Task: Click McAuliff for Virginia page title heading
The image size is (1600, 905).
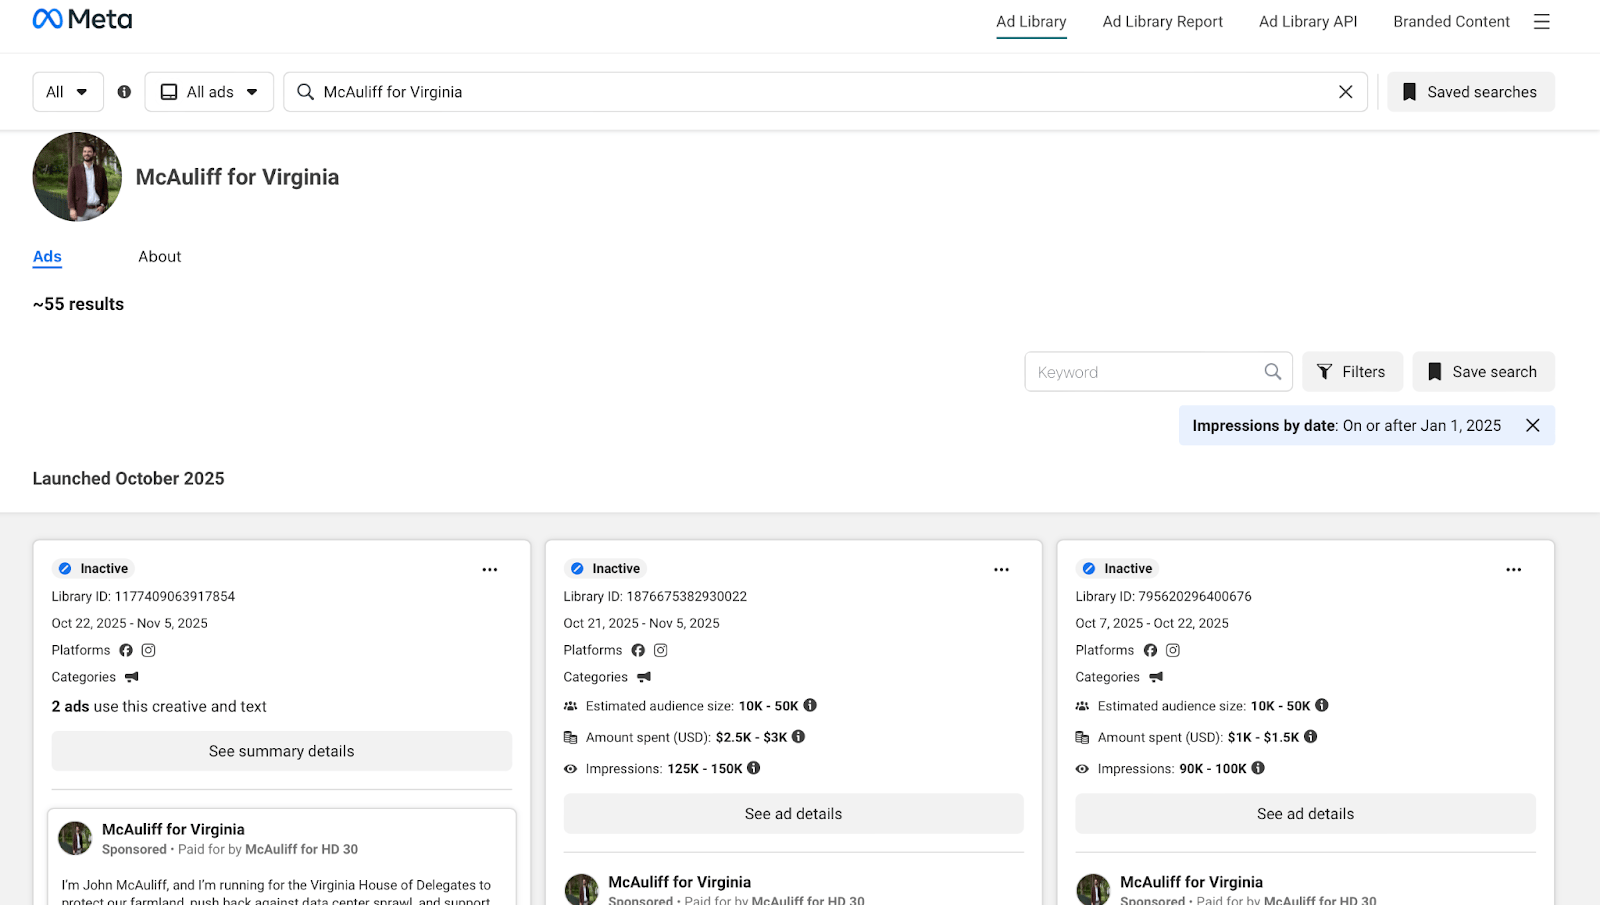Action: [237, 177]
